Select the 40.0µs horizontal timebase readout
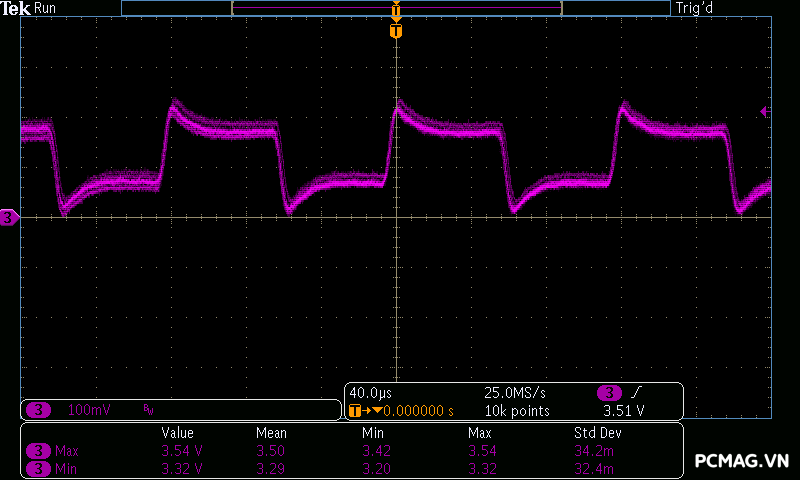 tap(371, 392)
